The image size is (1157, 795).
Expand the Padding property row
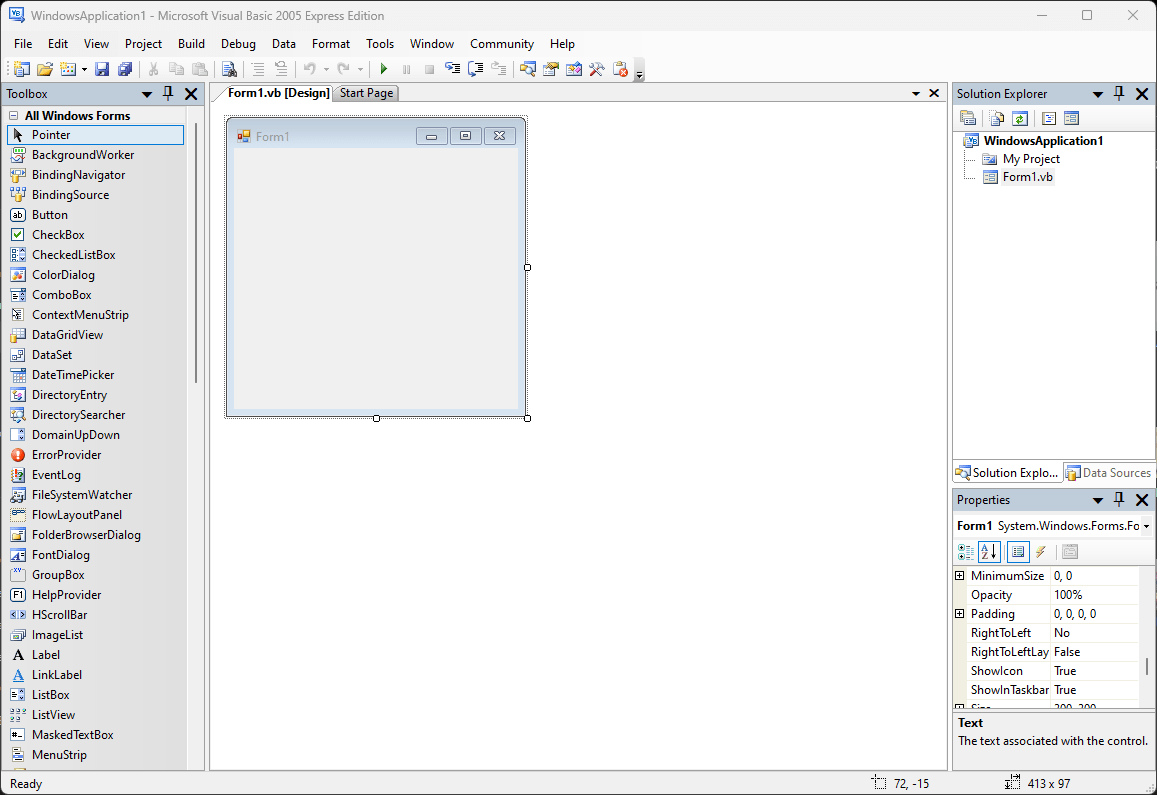pos(959,613)
